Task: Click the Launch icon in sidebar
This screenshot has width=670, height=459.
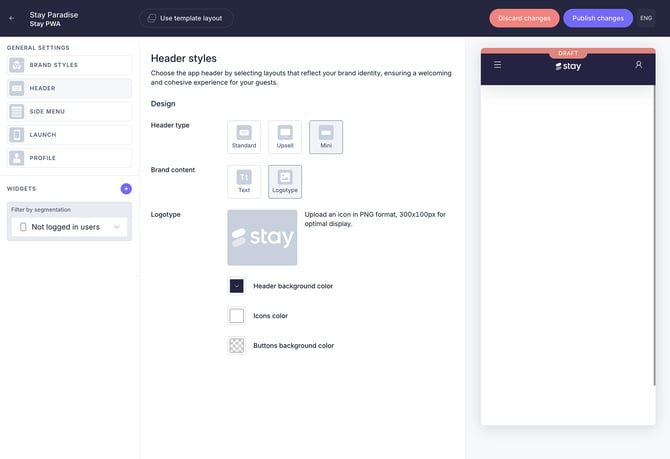Action: point(17,135)
